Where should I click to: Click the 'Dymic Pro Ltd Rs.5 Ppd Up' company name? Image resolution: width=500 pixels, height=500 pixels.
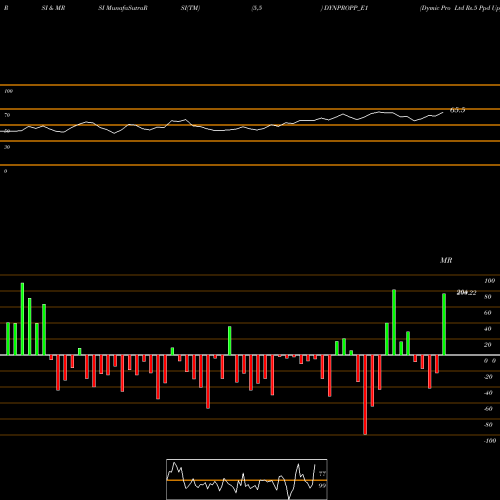click(x=460, y=8)
